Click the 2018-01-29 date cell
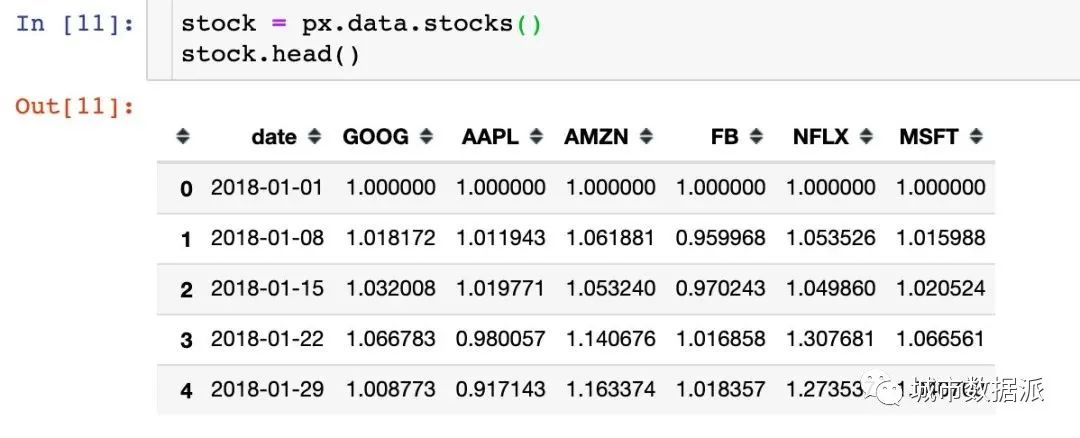 [267, 390]
